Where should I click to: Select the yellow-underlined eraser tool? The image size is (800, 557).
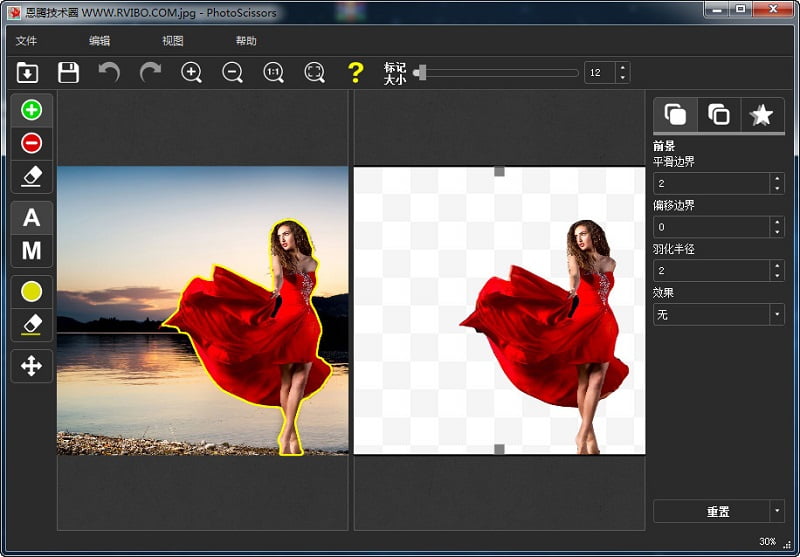point(32,325)
